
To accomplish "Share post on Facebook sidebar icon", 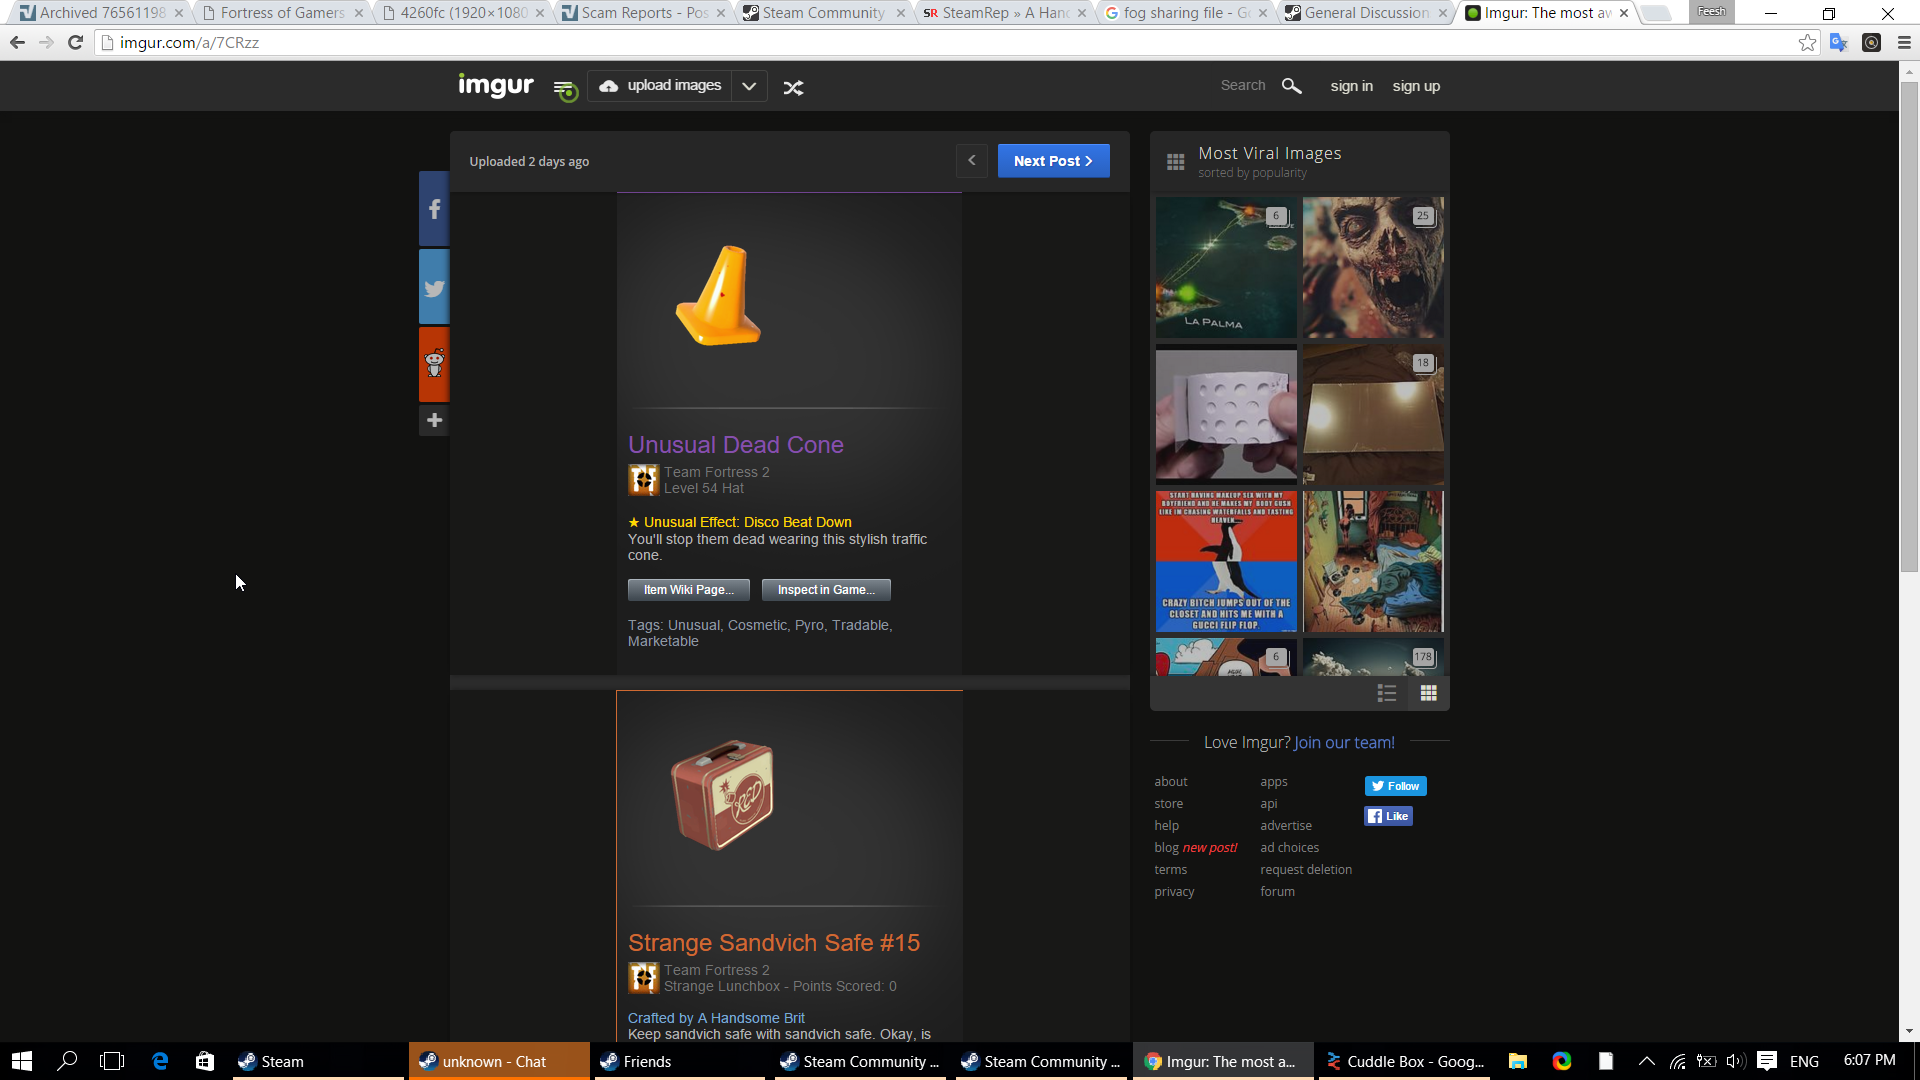I will pos(434,209).
